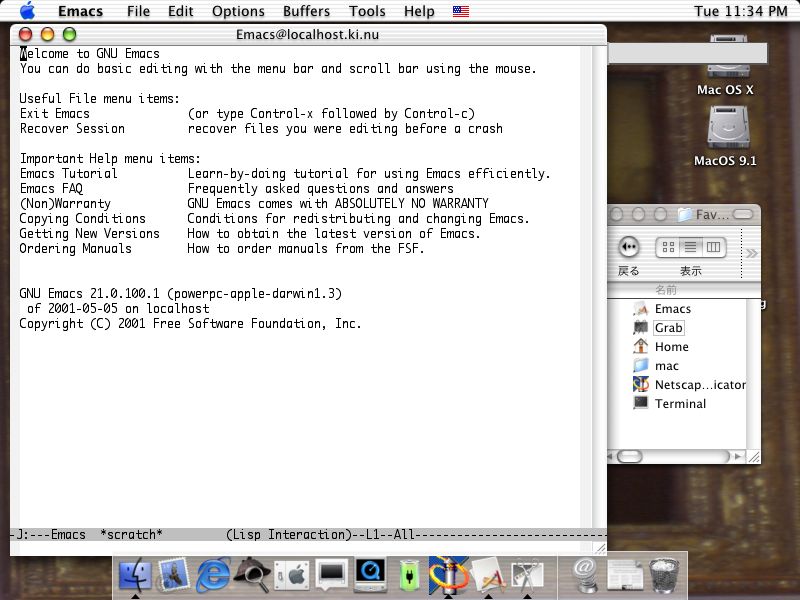This screenshot has width=800, height=600.
Task: Click the folder icon in Favorites title bar
Action: (685, 214)
